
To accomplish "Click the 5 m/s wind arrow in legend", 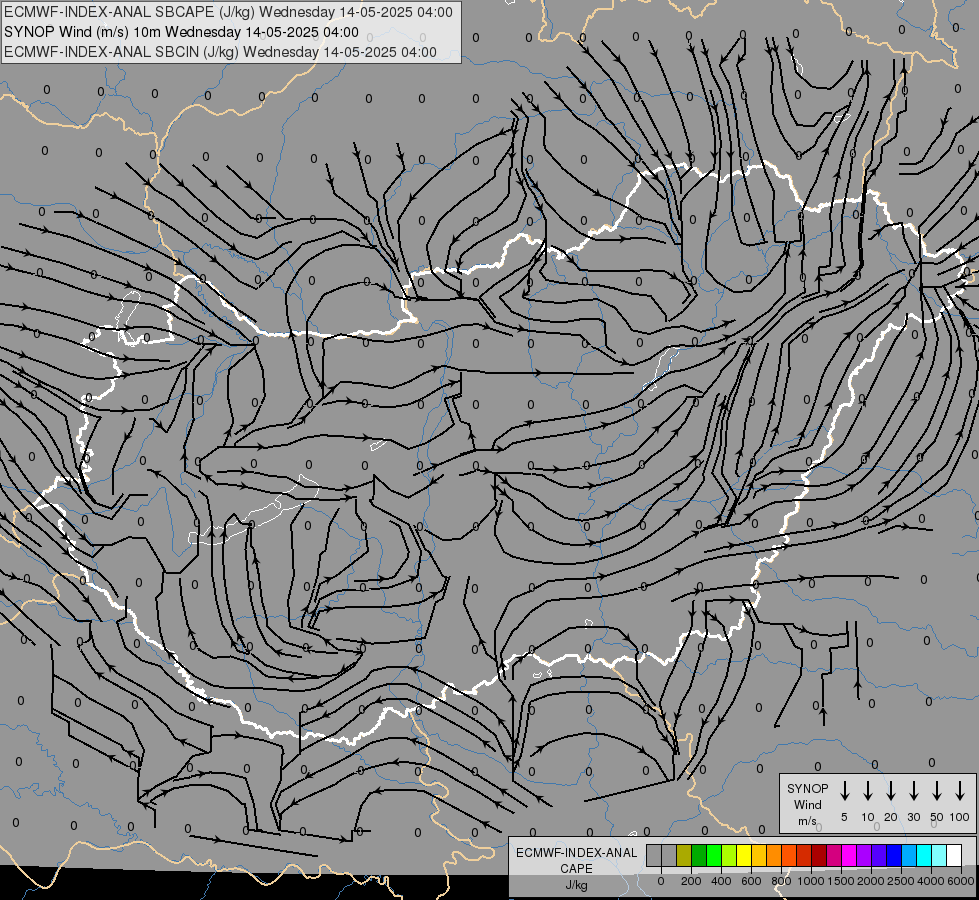I will tap(844, 791).
